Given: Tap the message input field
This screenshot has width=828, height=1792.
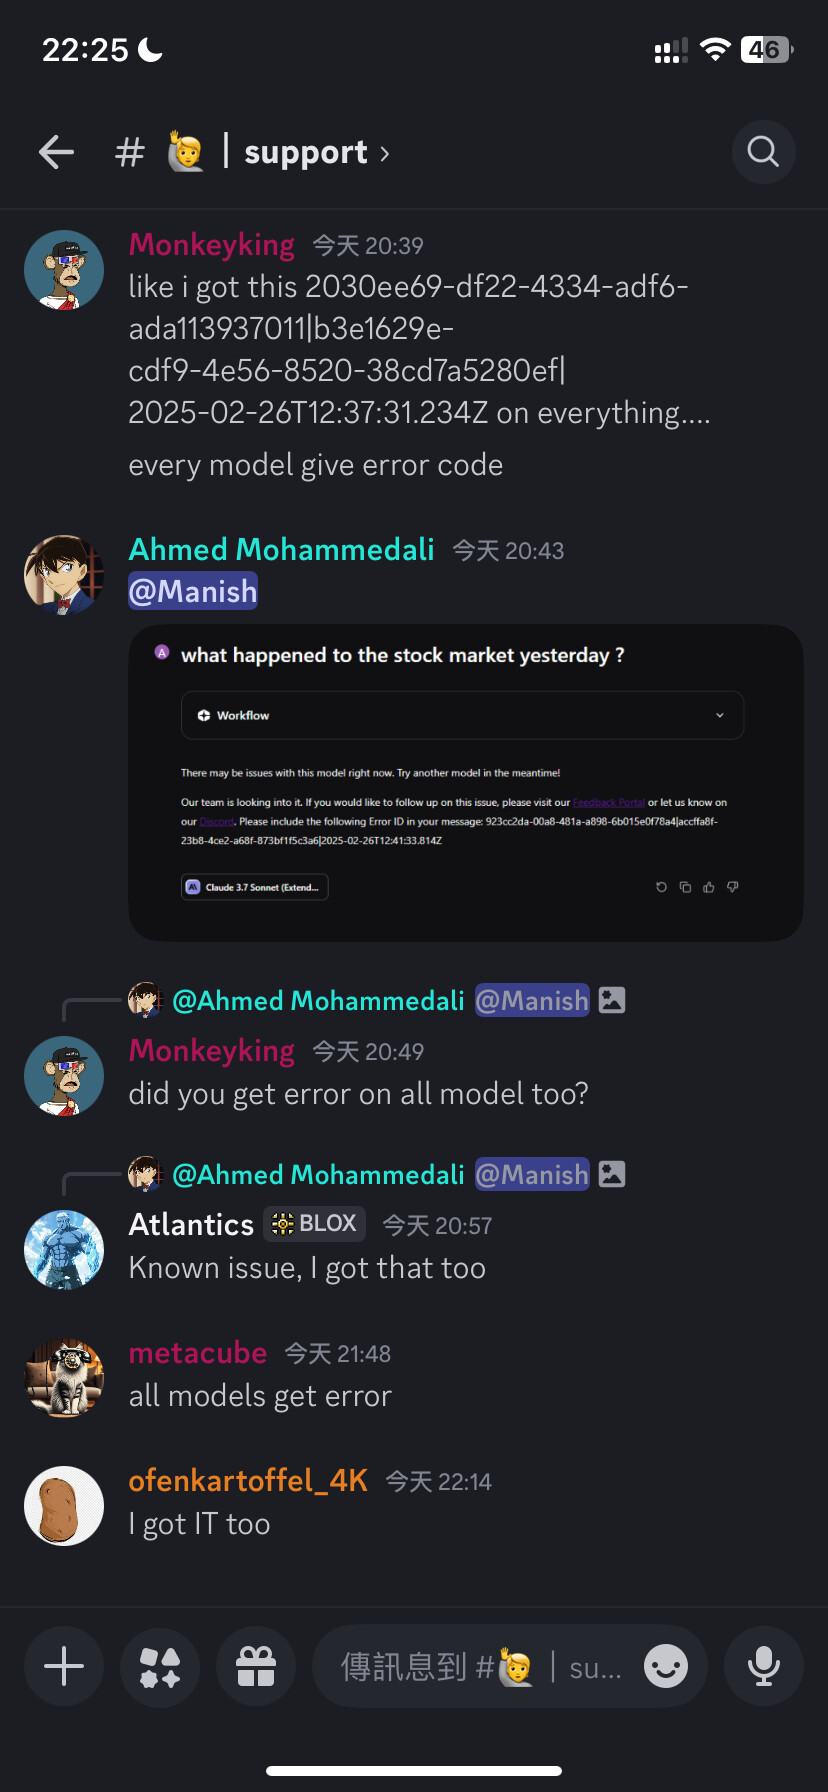Looking at the screenshot, I should [x=480, y=1667].
